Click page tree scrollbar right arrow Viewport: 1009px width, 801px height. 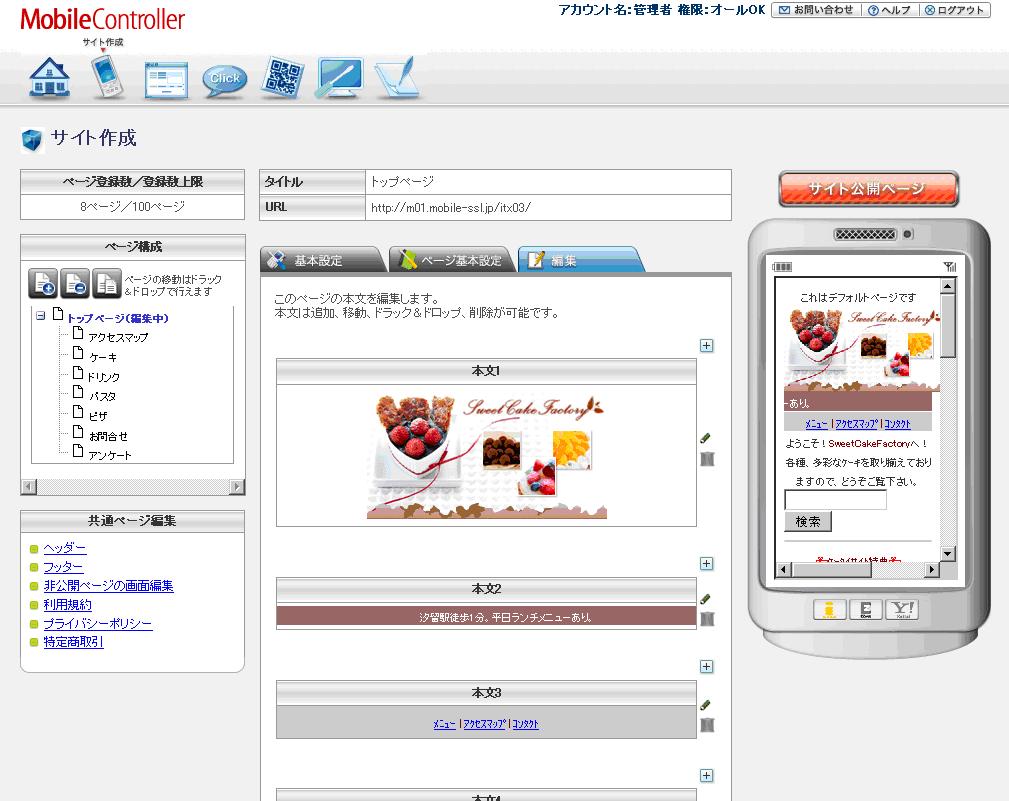[237, 486]
